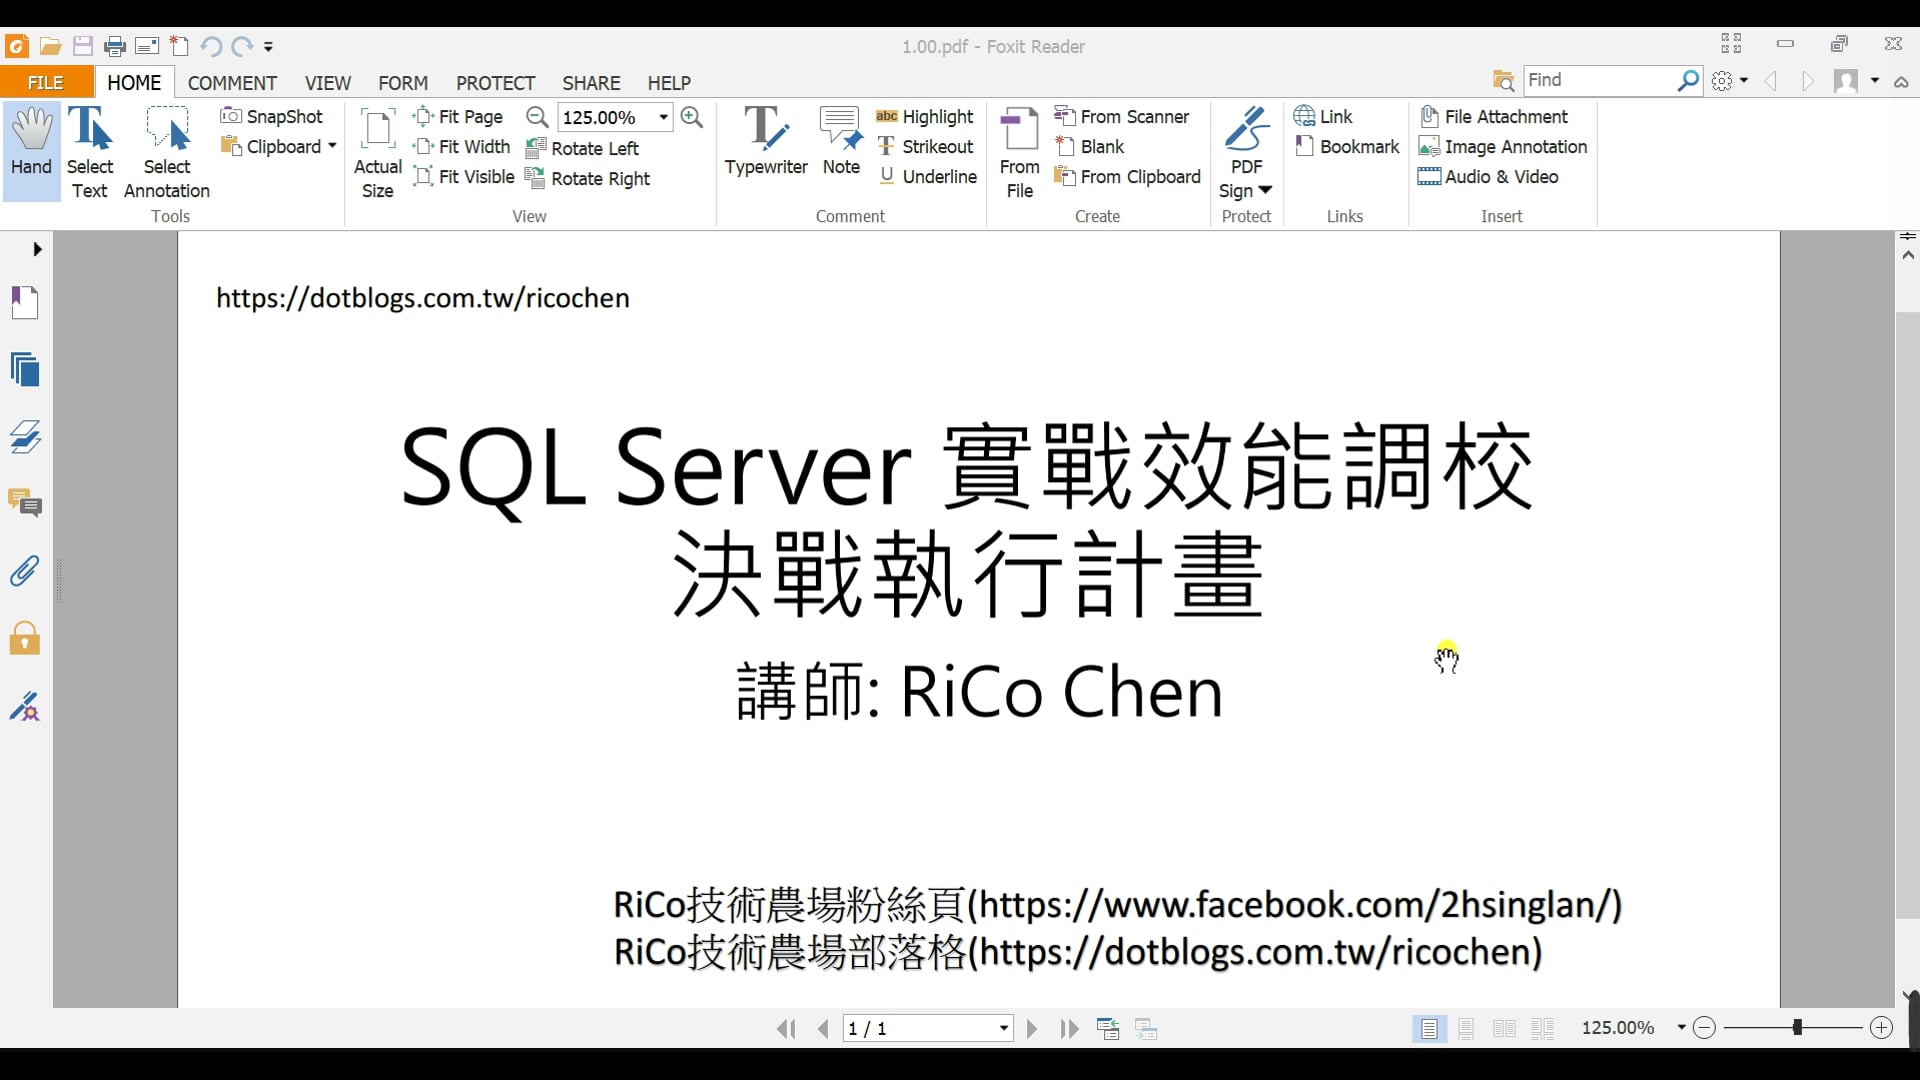
Task: Open the zoom percentage dropdown
Action: coord(663,117)
